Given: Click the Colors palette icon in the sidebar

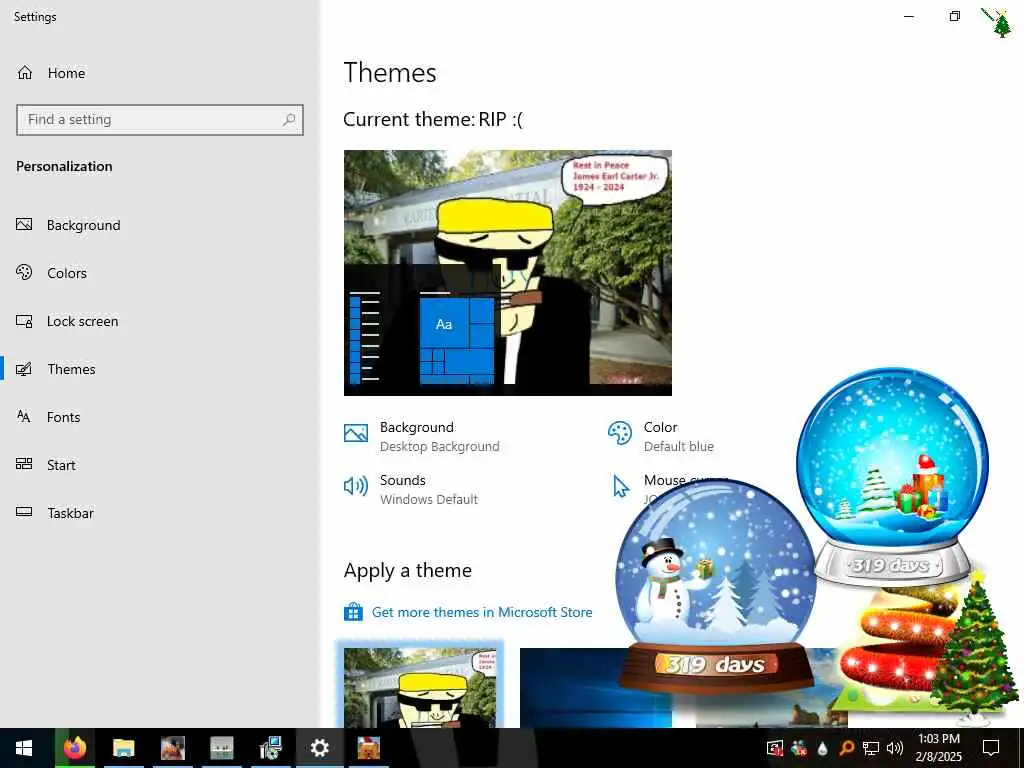Looking at the screenshot, I should pyautogui.click(x=24, y=272).
